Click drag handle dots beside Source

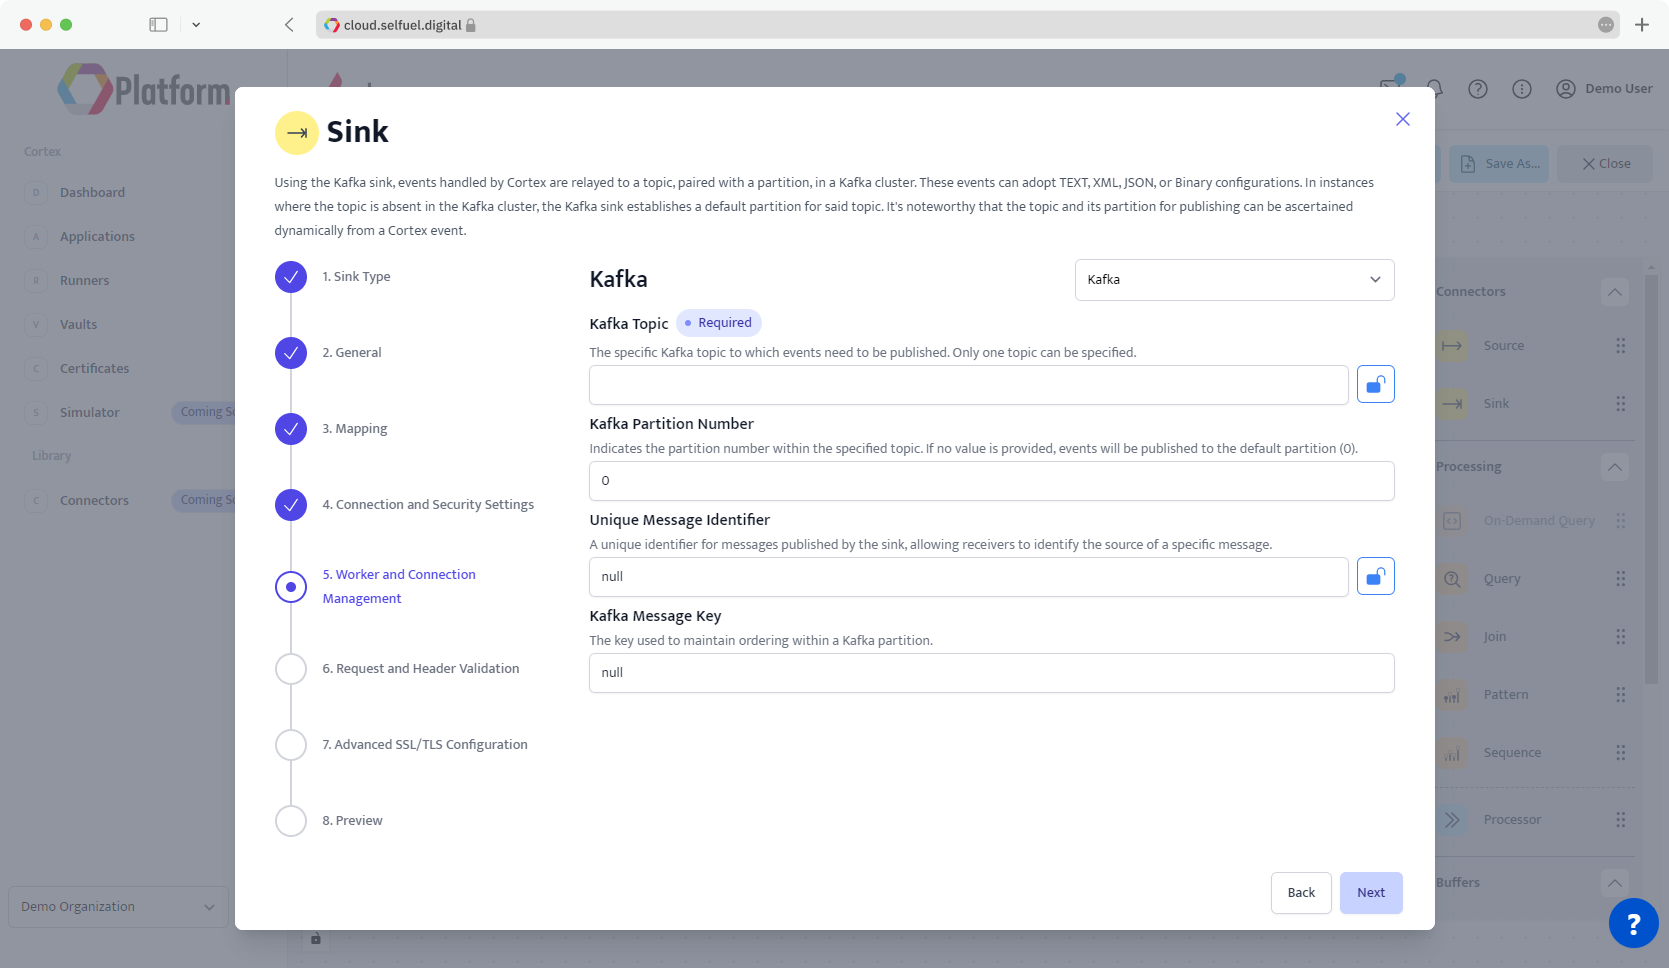pyautogui.click(x=1620, y=346)
